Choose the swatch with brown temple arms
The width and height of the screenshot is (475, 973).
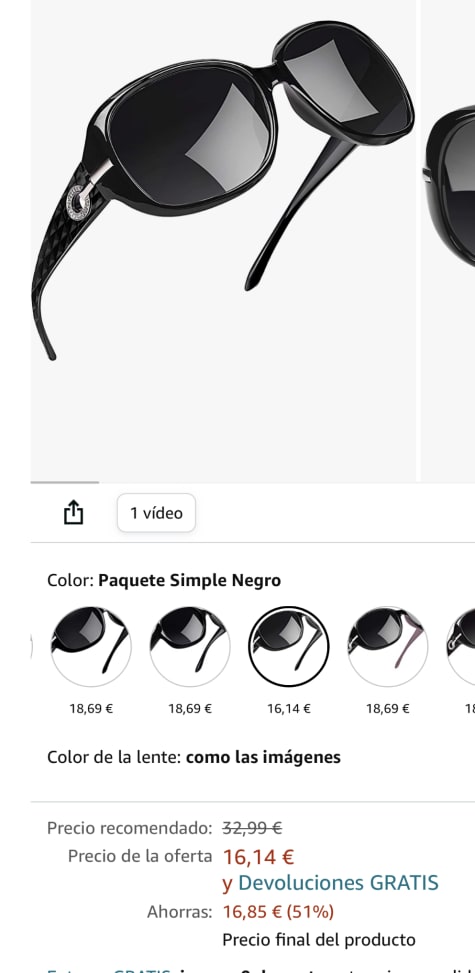pos(387,647)
